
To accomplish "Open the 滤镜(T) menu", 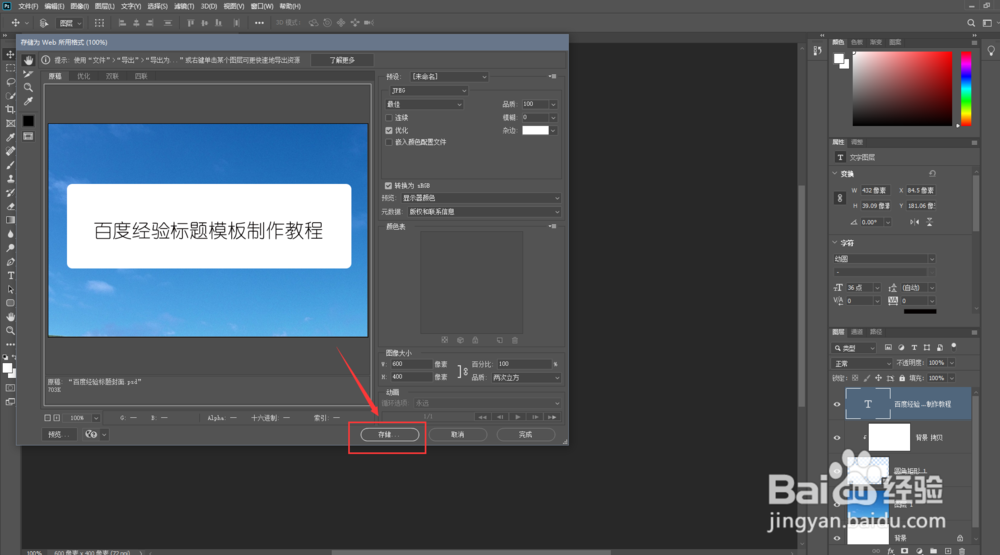I will 184,6.
